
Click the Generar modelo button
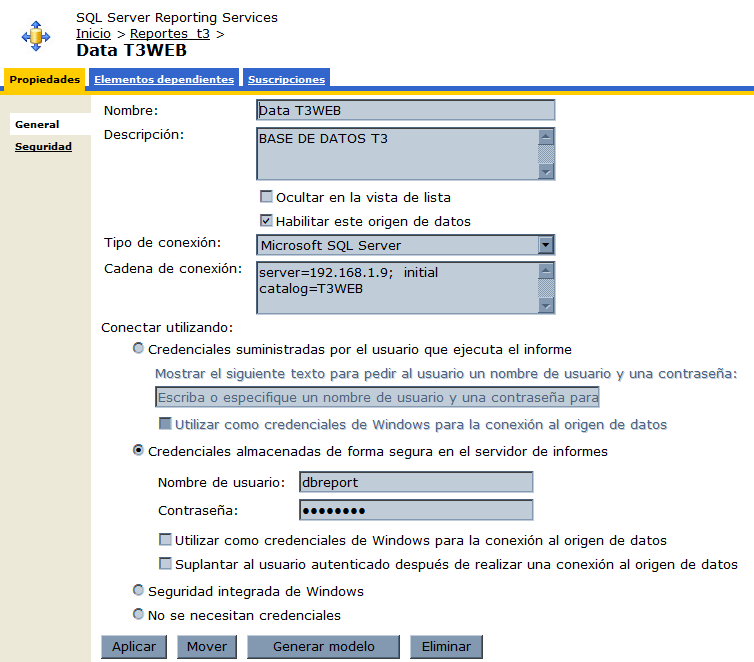click(324, 647)
